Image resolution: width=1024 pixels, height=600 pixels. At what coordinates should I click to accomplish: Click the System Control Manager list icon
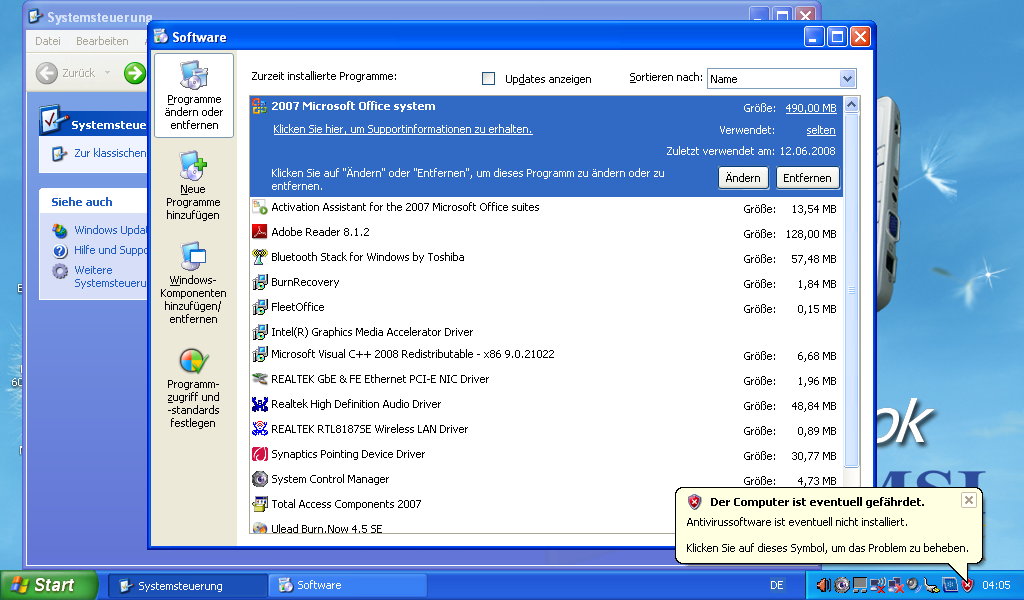point(260,479)
